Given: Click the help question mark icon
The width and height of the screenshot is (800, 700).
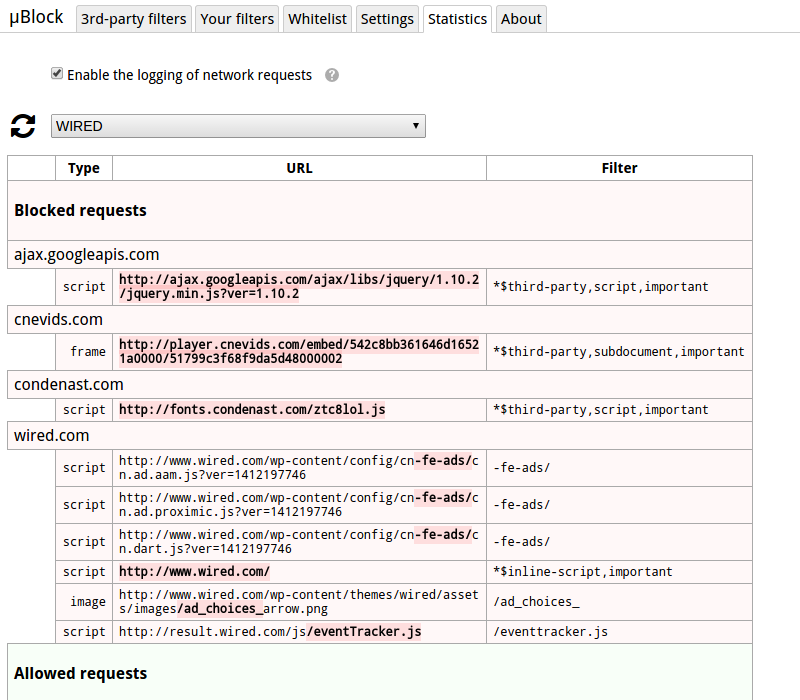Looking at the screenshot, I should point(332,76).
